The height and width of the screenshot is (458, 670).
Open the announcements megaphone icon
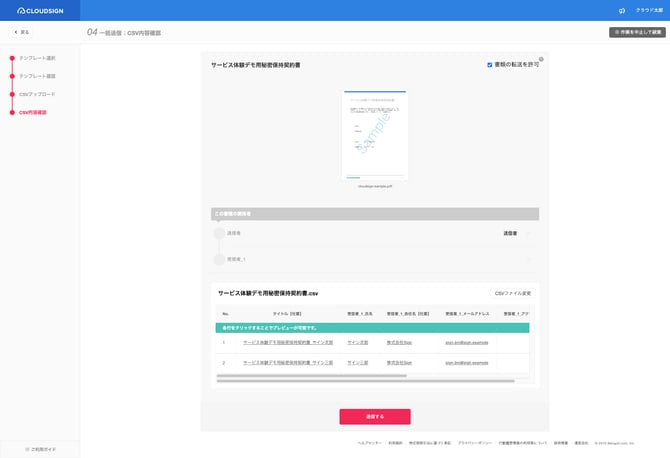click(621, 10)
